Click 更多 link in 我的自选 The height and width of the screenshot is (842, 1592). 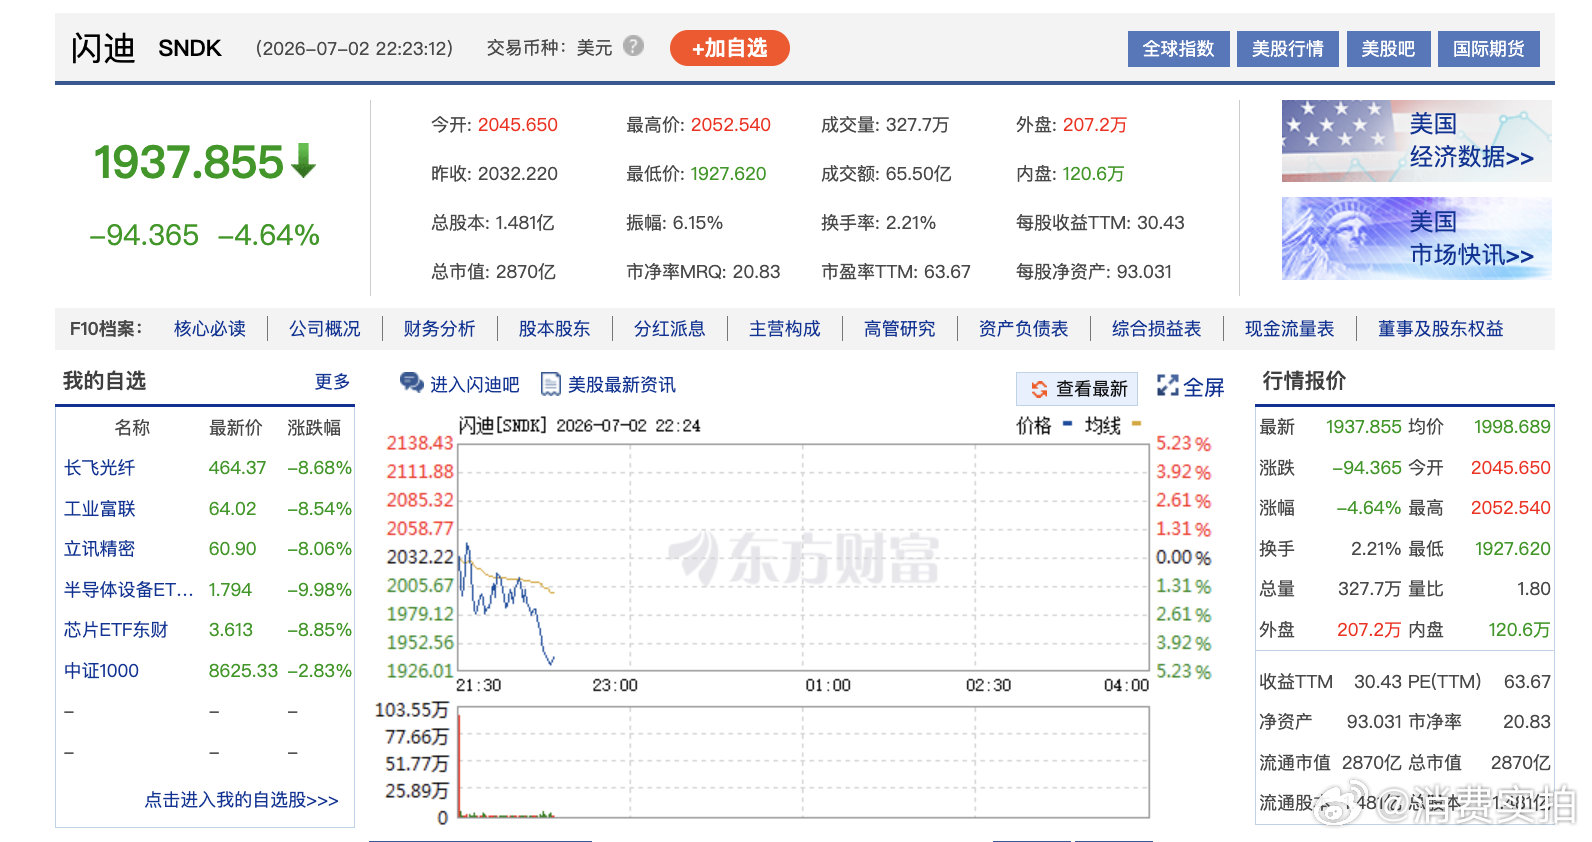(x=332, y=381)
